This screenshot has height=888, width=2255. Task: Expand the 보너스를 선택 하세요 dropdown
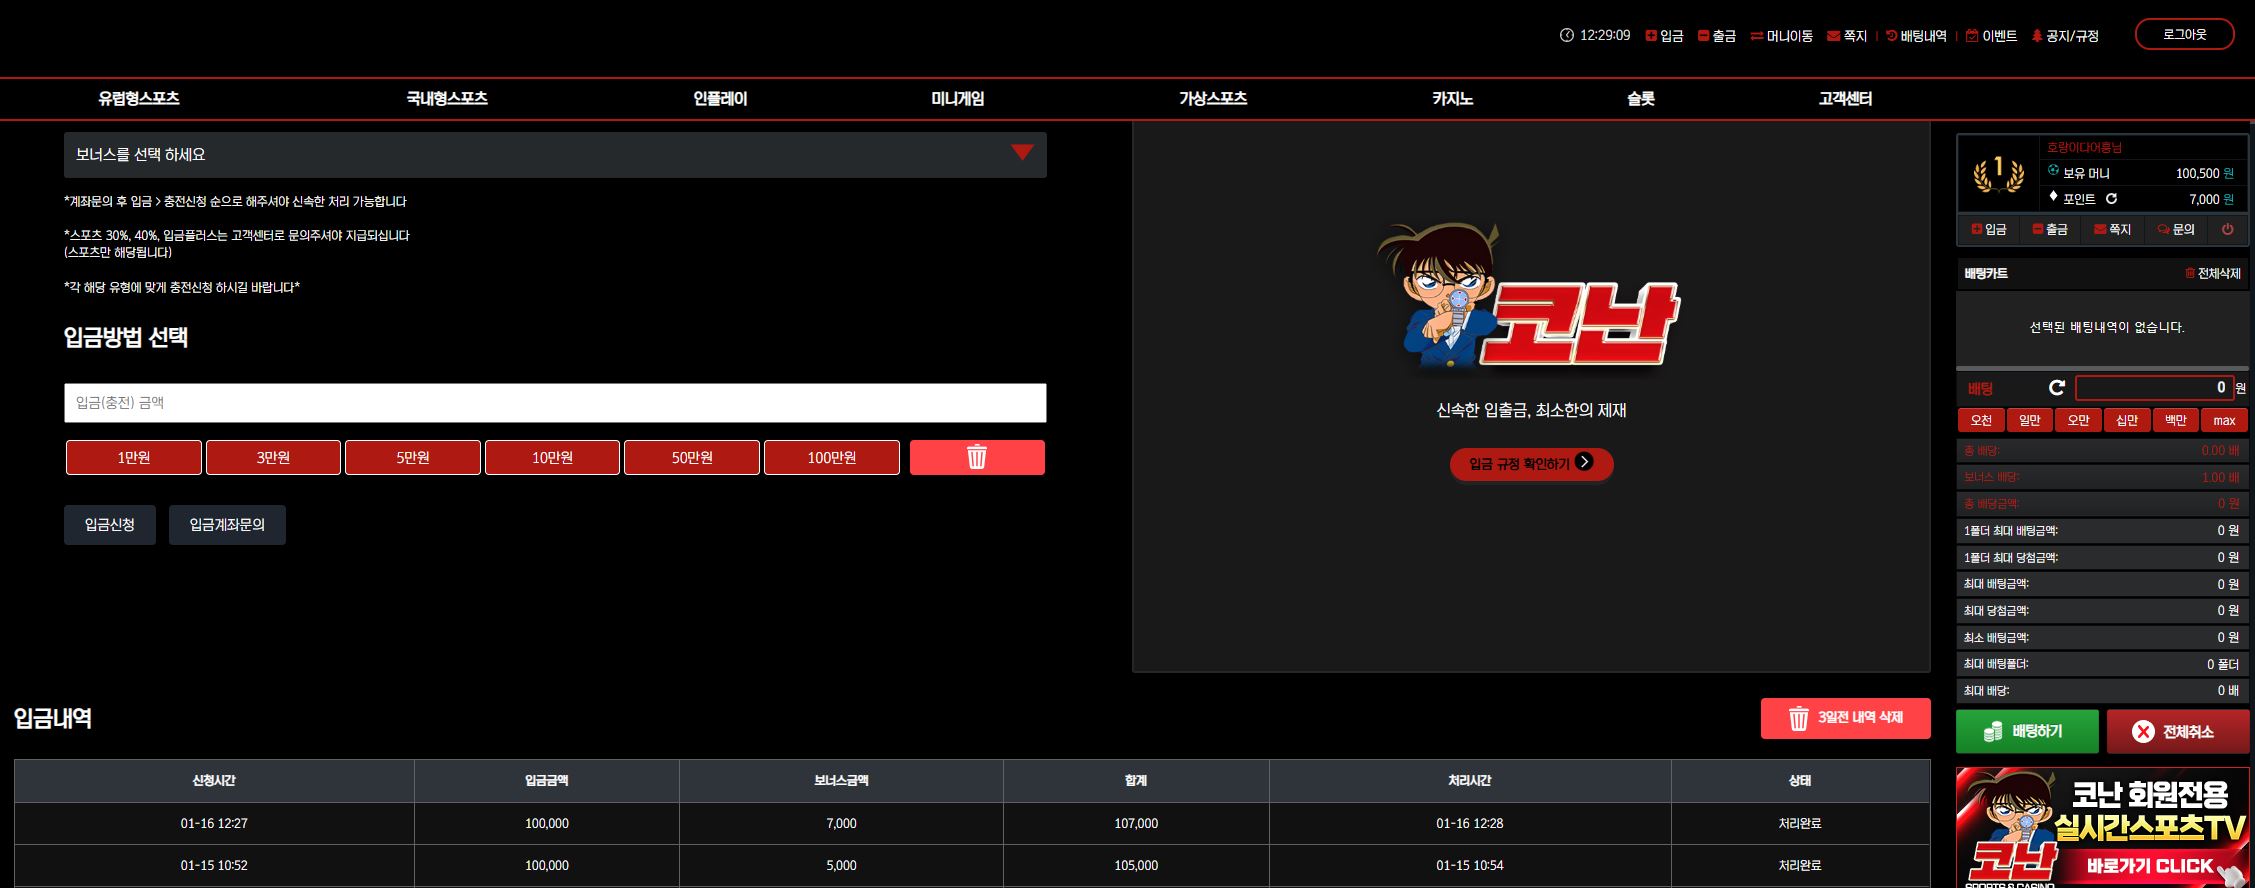click(555, 154)
